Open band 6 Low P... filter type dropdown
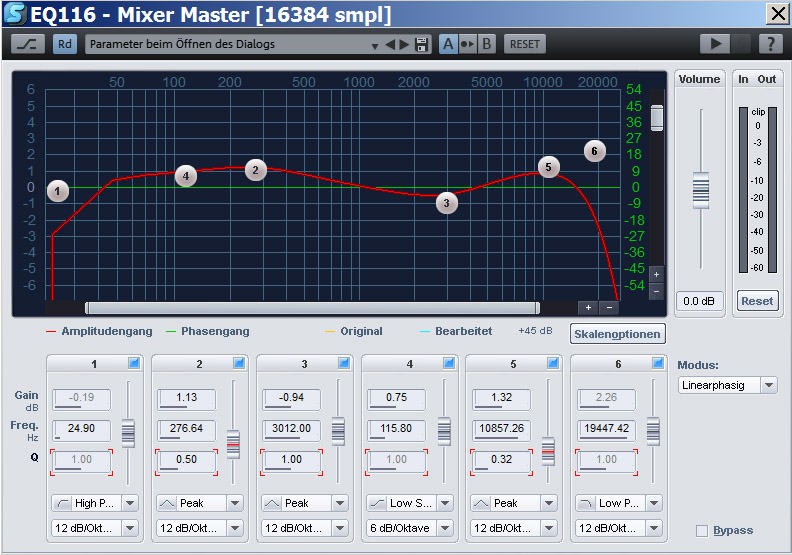792x555 pixels. [x=619, y=503]
